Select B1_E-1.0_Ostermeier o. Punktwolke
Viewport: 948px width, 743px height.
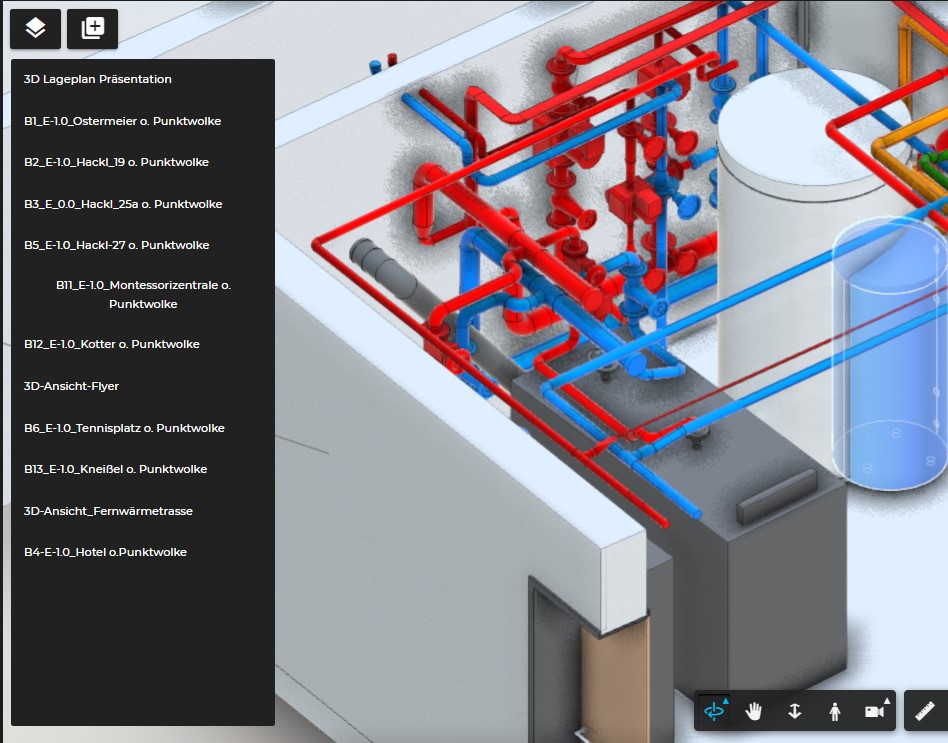[123, 120]
